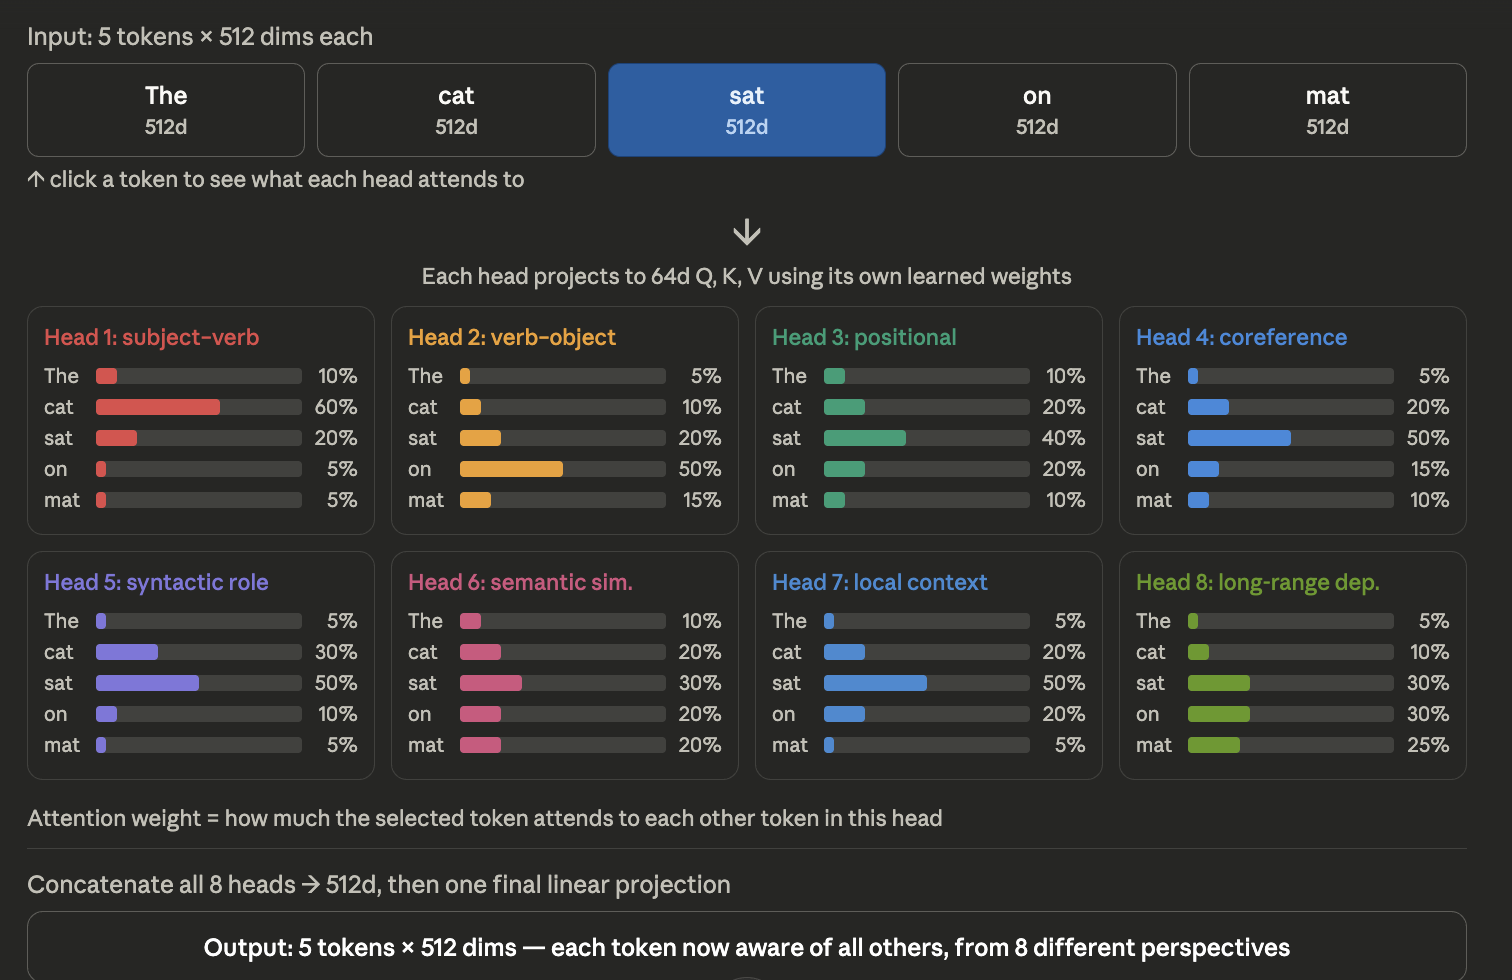Click the highlighted "sat" token
Viewport: 1512px width, 980px height.
[x=746, y=110]
